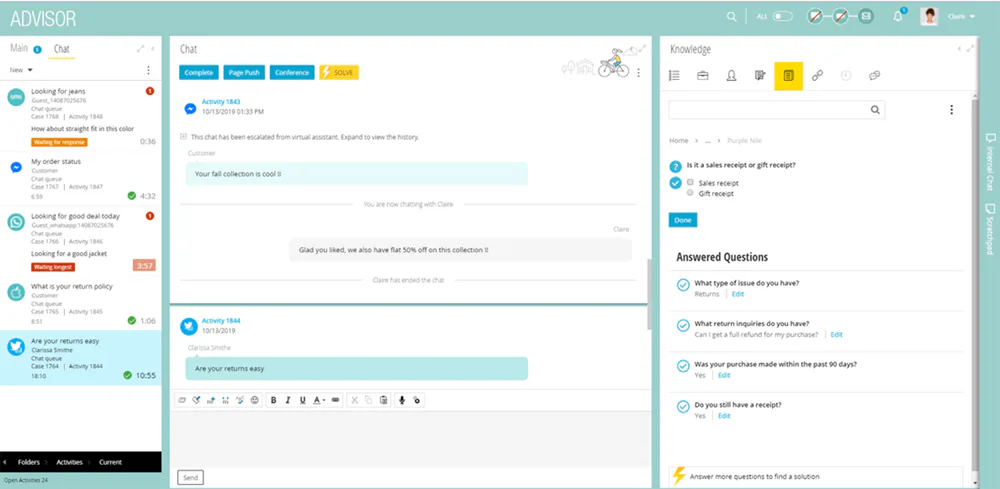Click the microphone icon in editor toolbar
The image size is (1000, 489).
402,400
